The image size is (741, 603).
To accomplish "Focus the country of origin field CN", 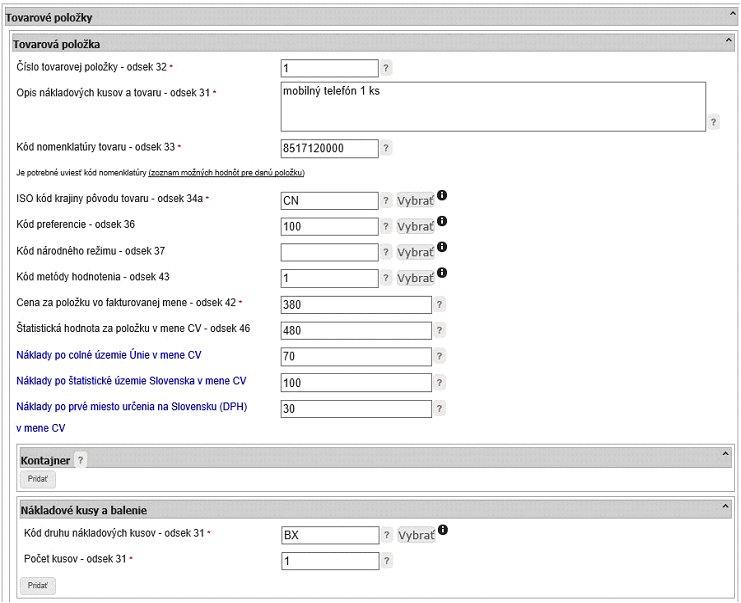I will tap(329, 201).
